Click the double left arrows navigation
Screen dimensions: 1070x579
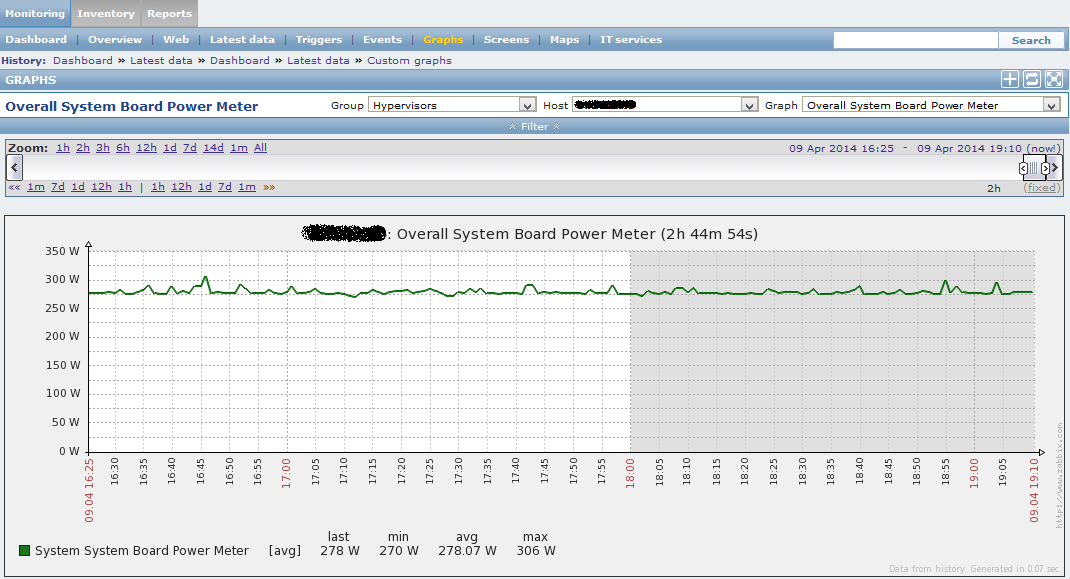tap(14, 187)
